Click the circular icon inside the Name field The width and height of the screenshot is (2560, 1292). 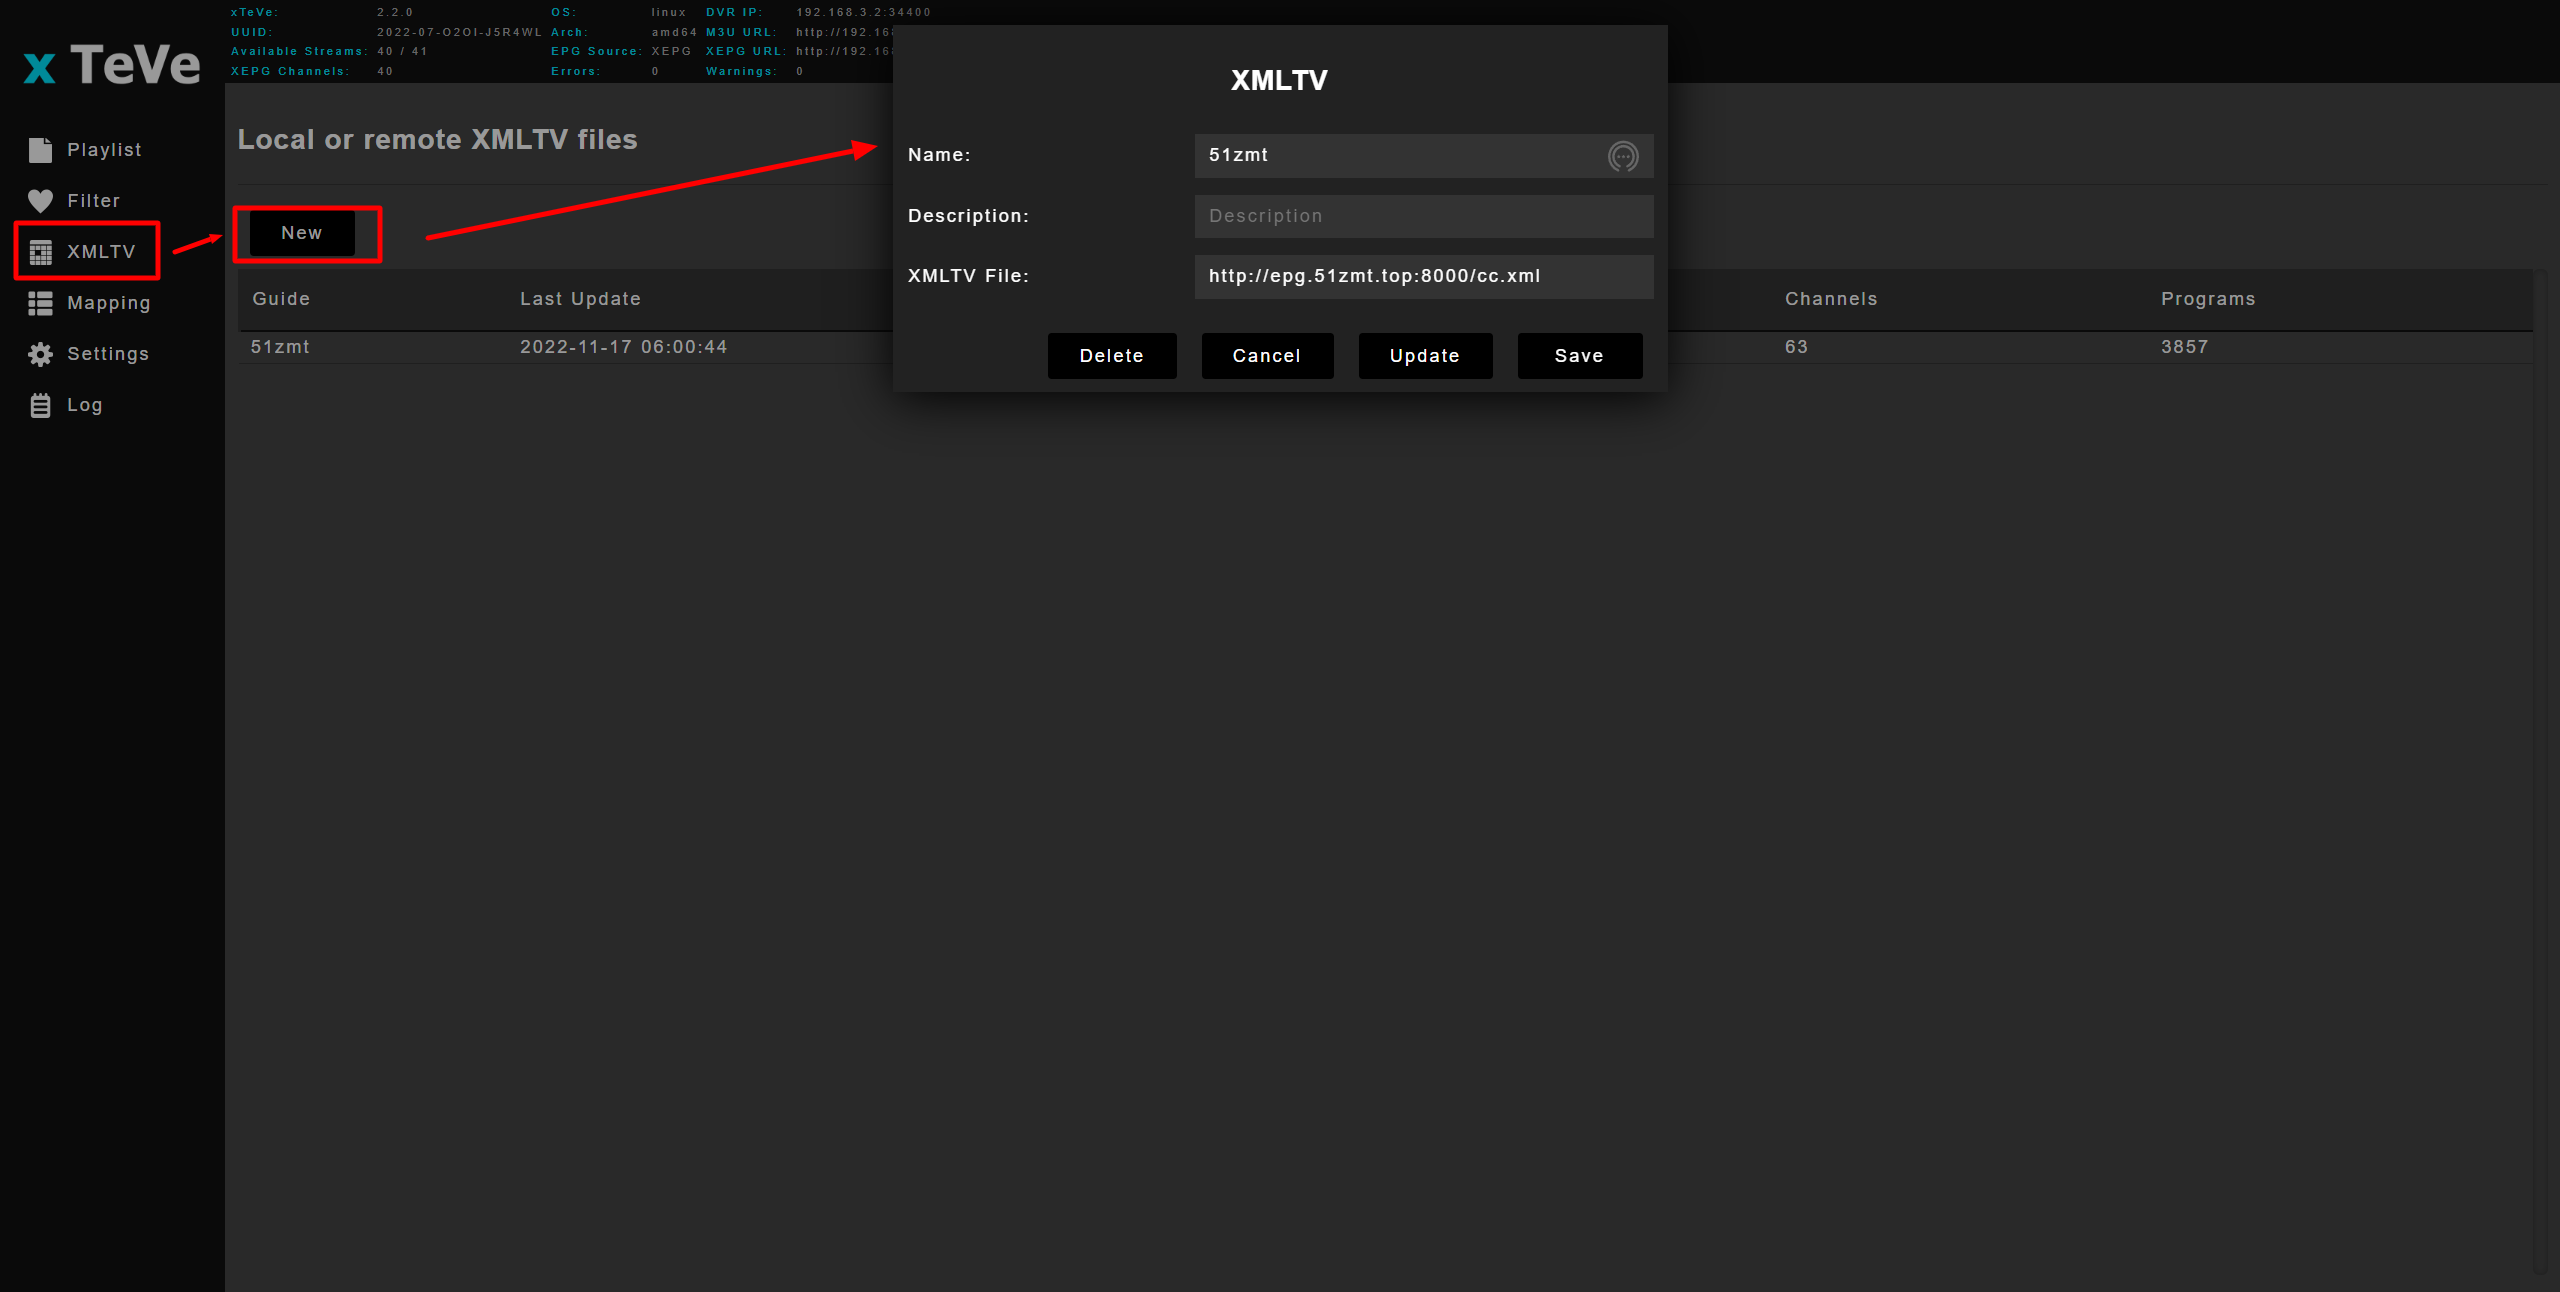(1622, 156)
